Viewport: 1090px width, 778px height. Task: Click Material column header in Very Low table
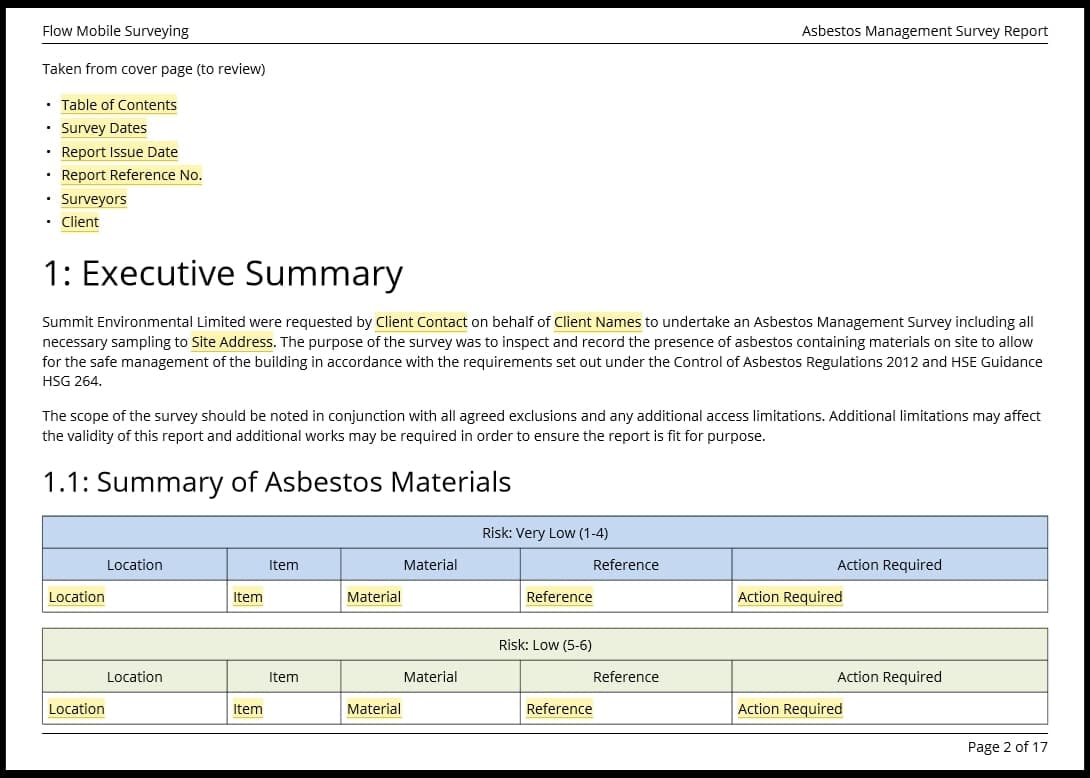click(430, 565)
